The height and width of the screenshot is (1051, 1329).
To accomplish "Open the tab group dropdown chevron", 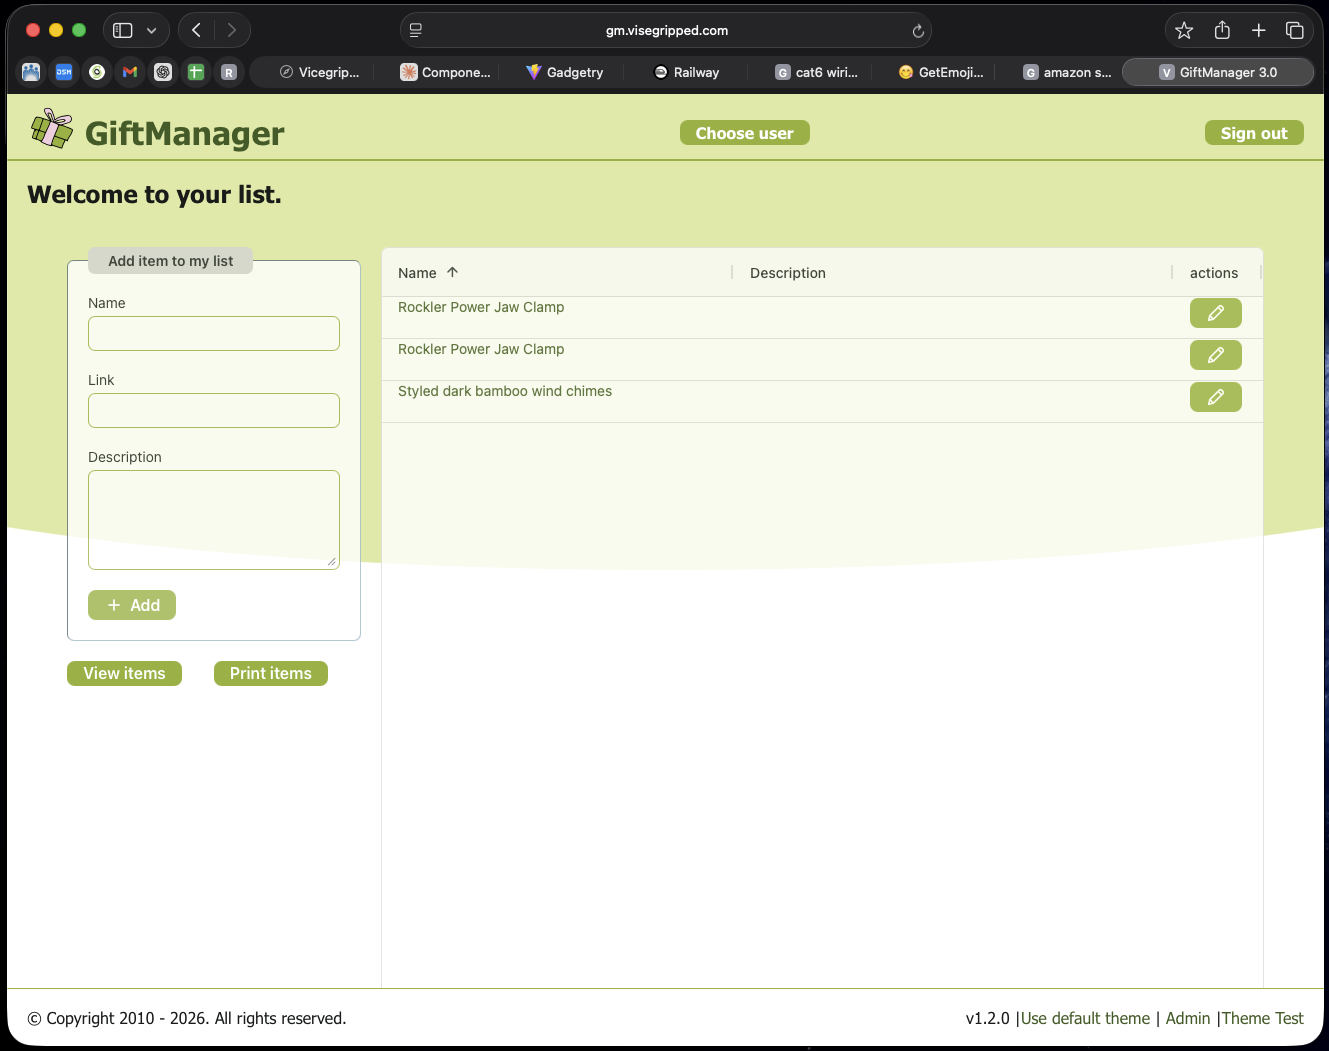I will (152, 31).
